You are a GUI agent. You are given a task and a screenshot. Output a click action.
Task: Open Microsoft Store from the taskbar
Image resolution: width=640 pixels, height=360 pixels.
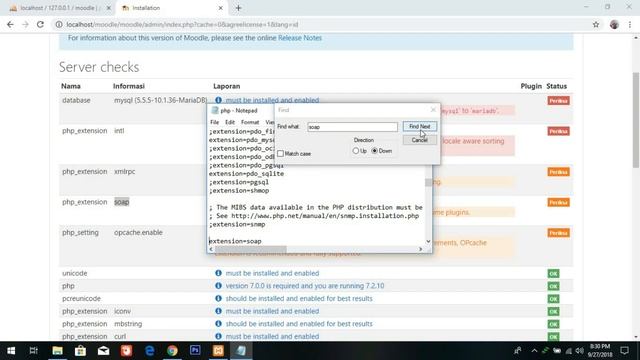click(80, 351)
